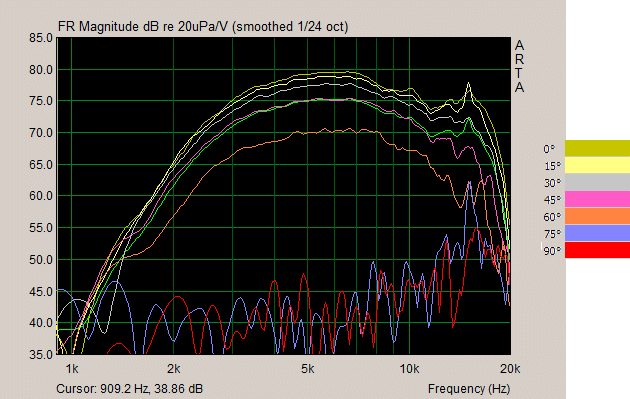
Task: Click the vertical ARTA label beside the graph
Action: pyautogui.click(x=520, y=66)
